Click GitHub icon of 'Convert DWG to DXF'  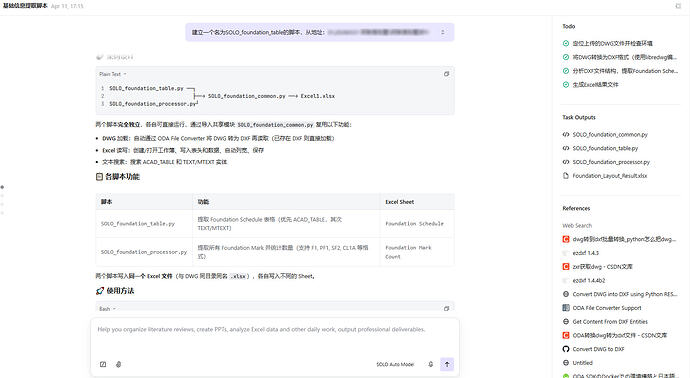tap(566, 349)
